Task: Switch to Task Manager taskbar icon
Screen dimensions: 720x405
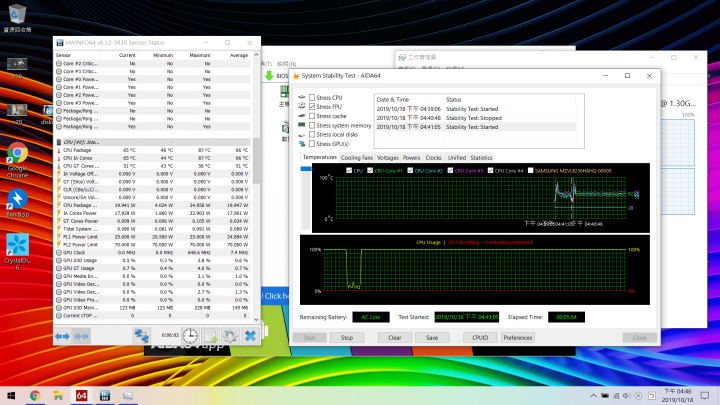Action: (128, 395)
